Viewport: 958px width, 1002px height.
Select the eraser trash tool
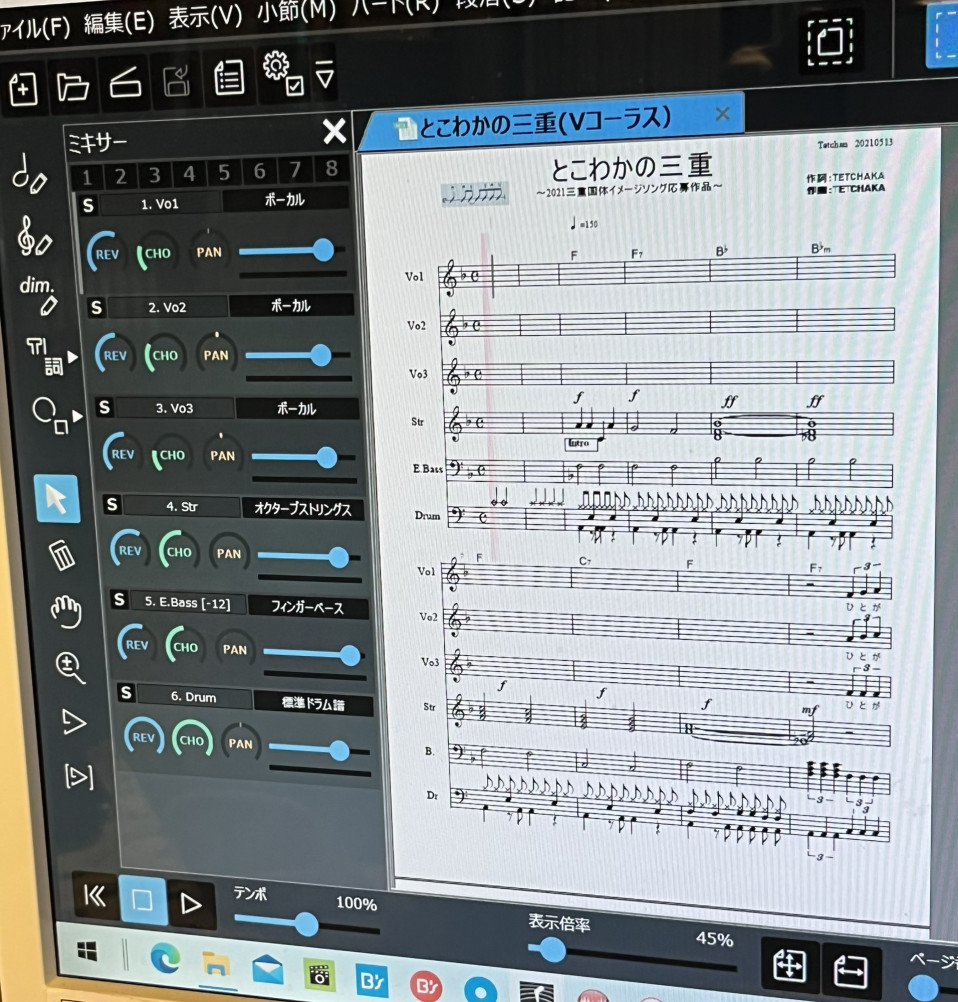(x=62, y=555)
